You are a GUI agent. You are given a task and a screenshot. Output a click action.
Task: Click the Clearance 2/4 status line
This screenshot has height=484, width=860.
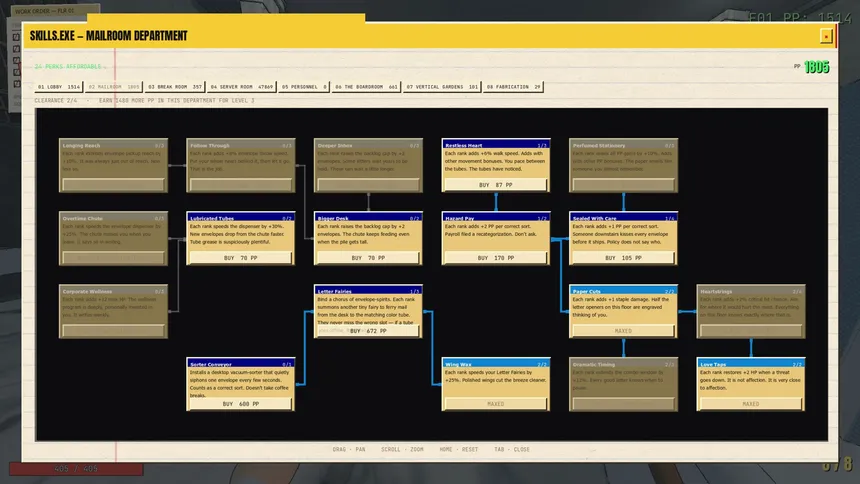point(144,100)
